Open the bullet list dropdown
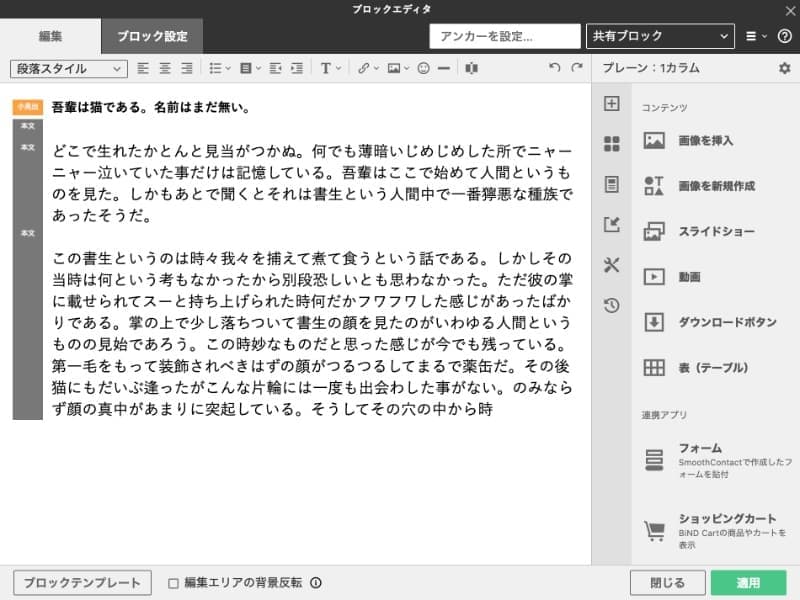800x600 pixels. point(220,68)
